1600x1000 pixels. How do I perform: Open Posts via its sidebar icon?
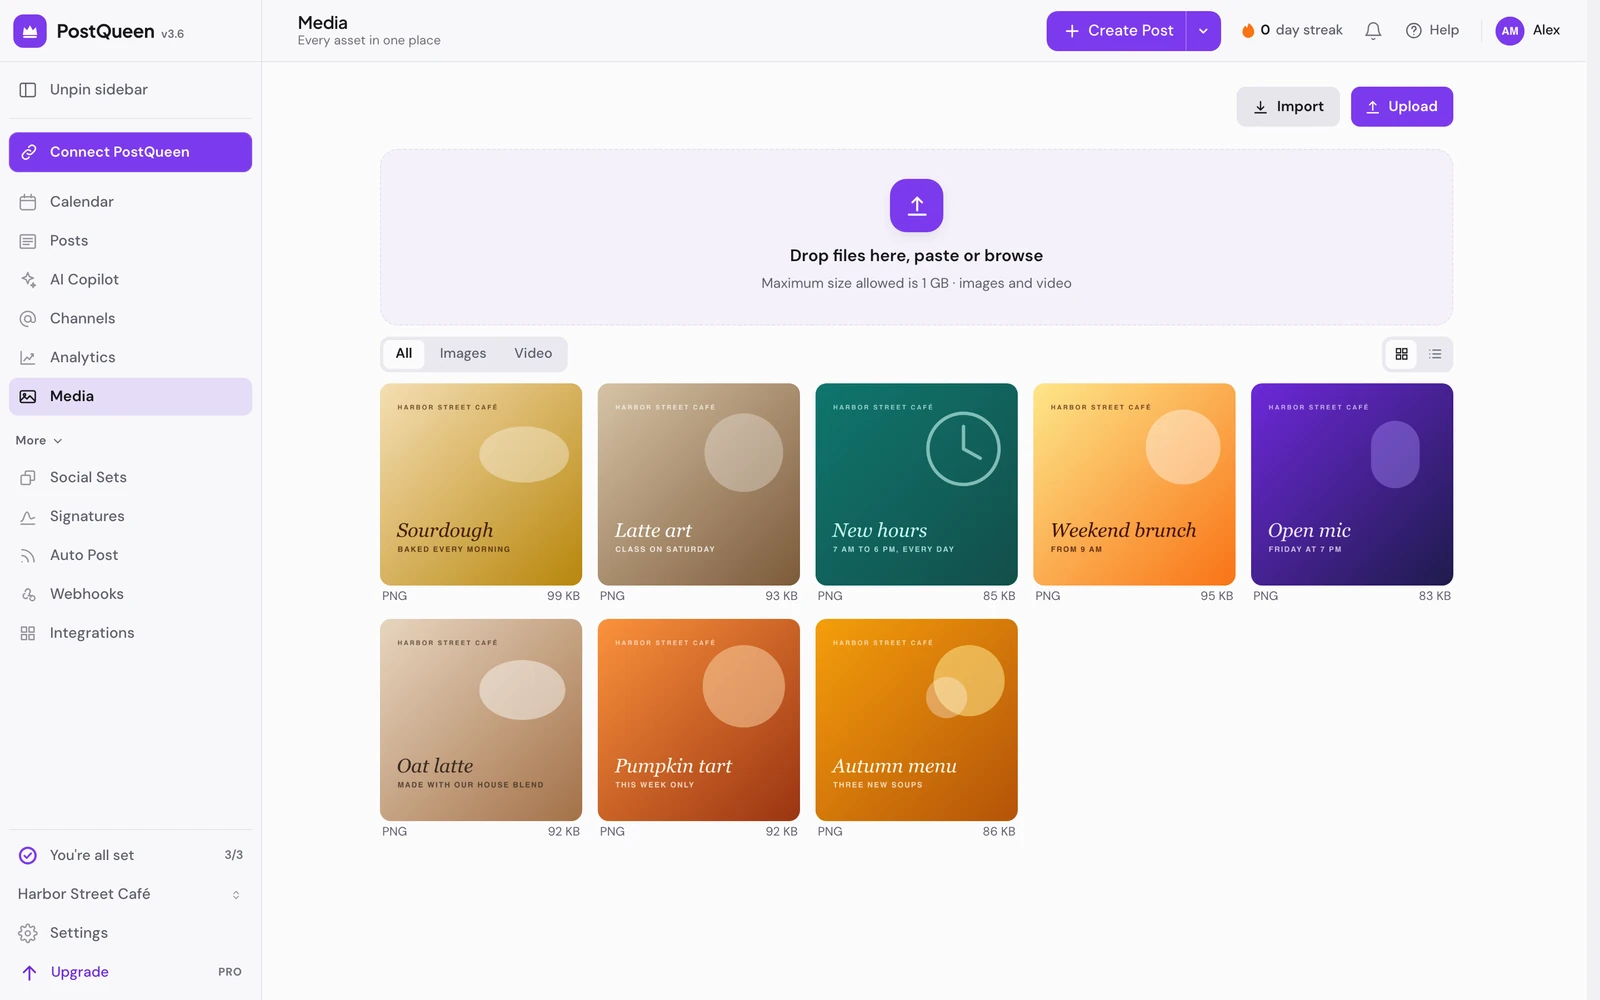click(28, 241)
